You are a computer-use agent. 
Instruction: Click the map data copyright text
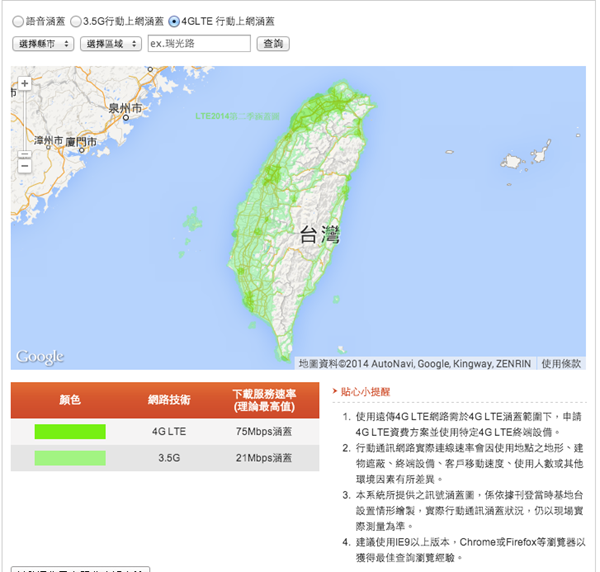[415, 363]
